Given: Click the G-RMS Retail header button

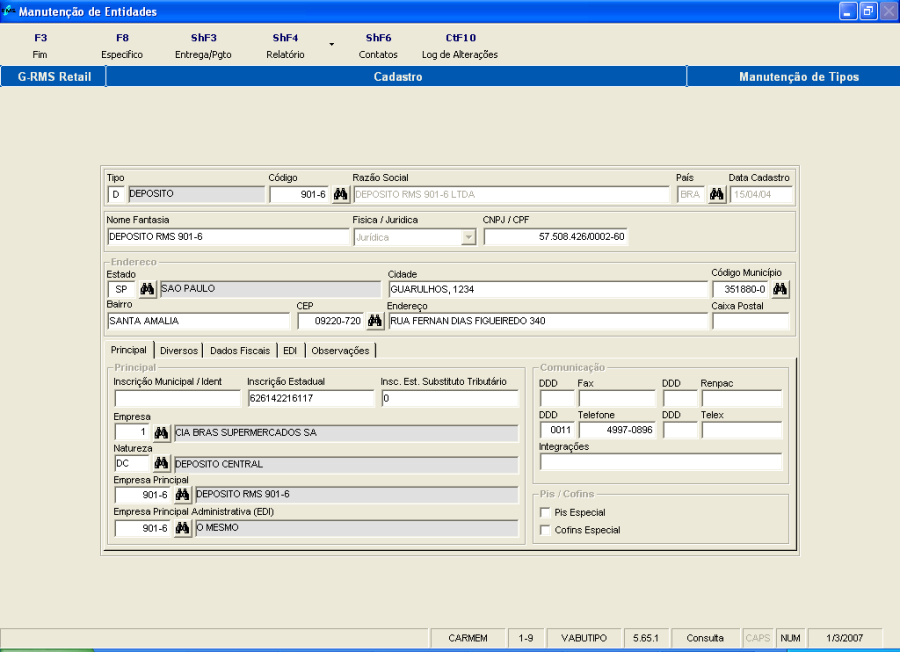Looking at the screenshot, I should pyautogui.click(x=54, y=77).
